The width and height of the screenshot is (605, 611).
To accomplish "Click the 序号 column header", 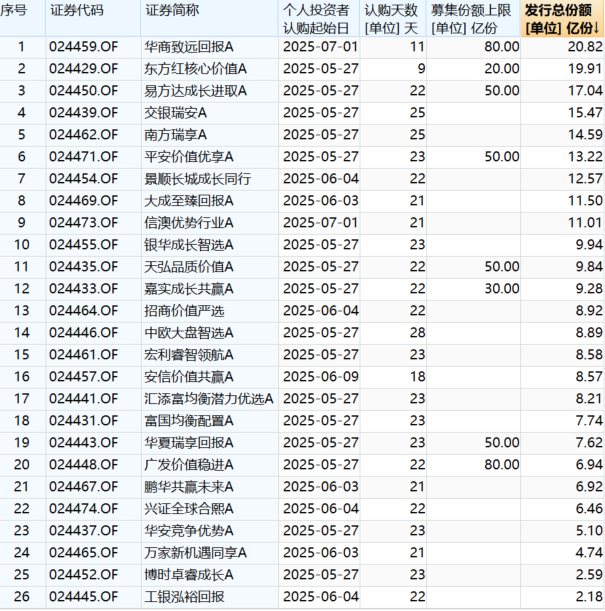I will pos(23,18).
